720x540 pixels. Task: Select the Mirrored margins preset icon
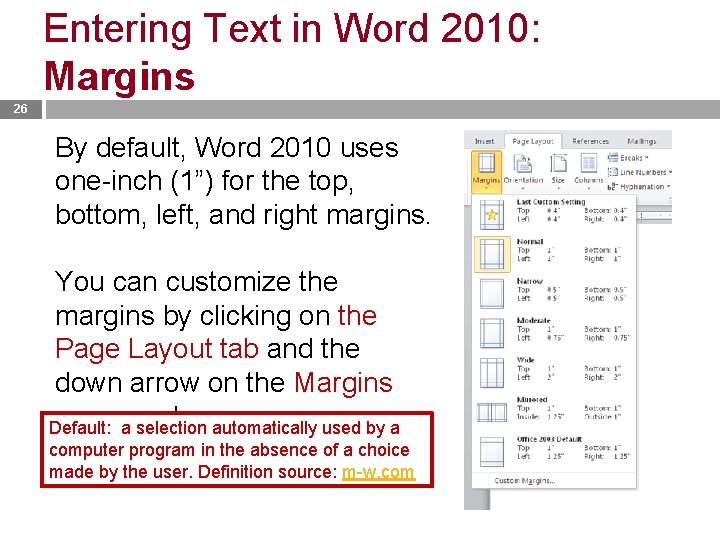pos(492,412)
